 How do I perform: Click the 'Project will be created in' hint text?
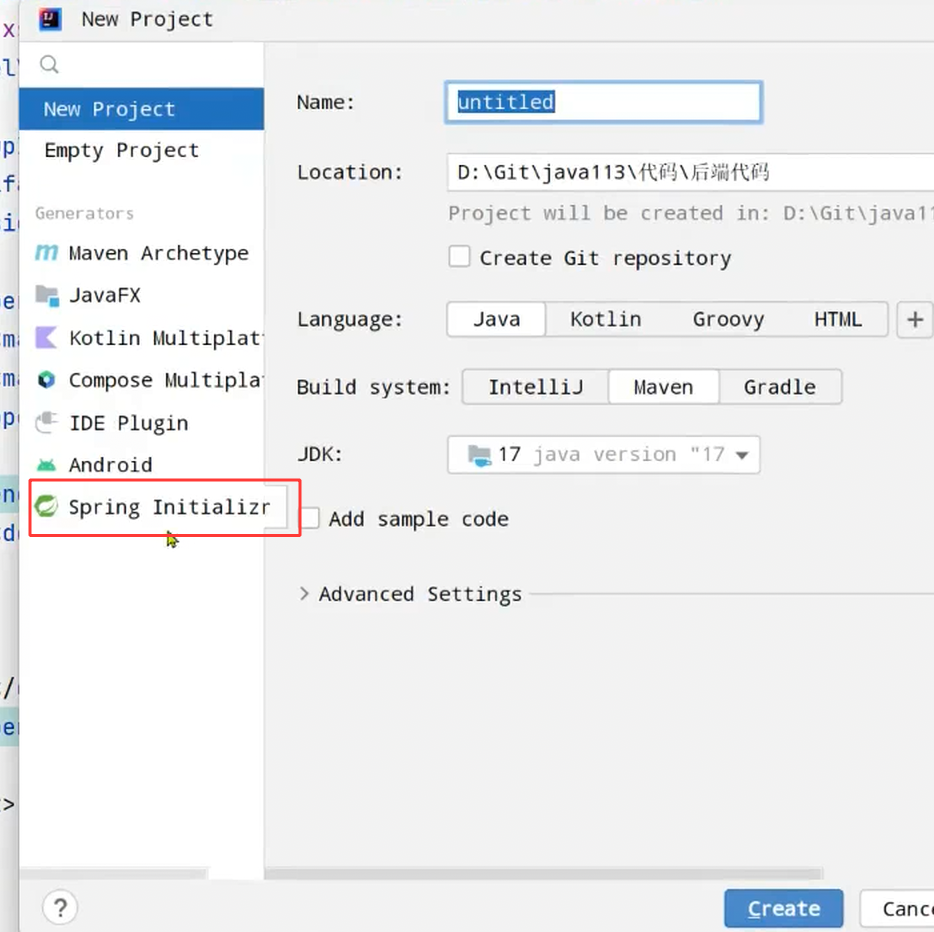point(690,213)
